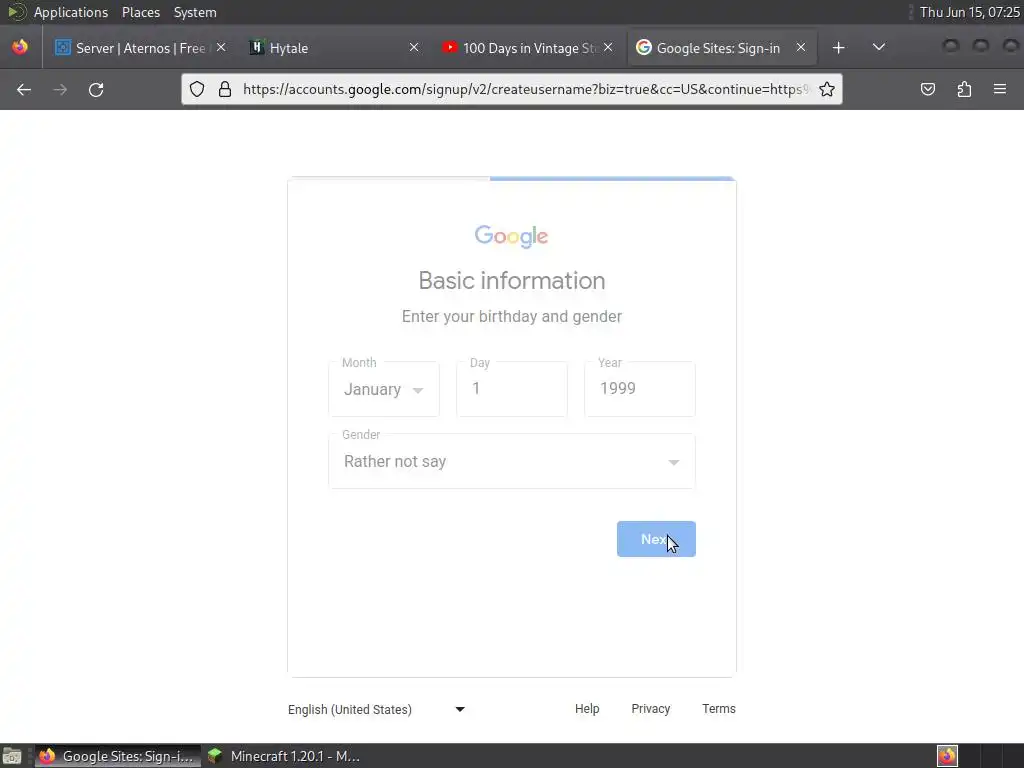
Task: Open the Privacy link
Action: [650, 709]
